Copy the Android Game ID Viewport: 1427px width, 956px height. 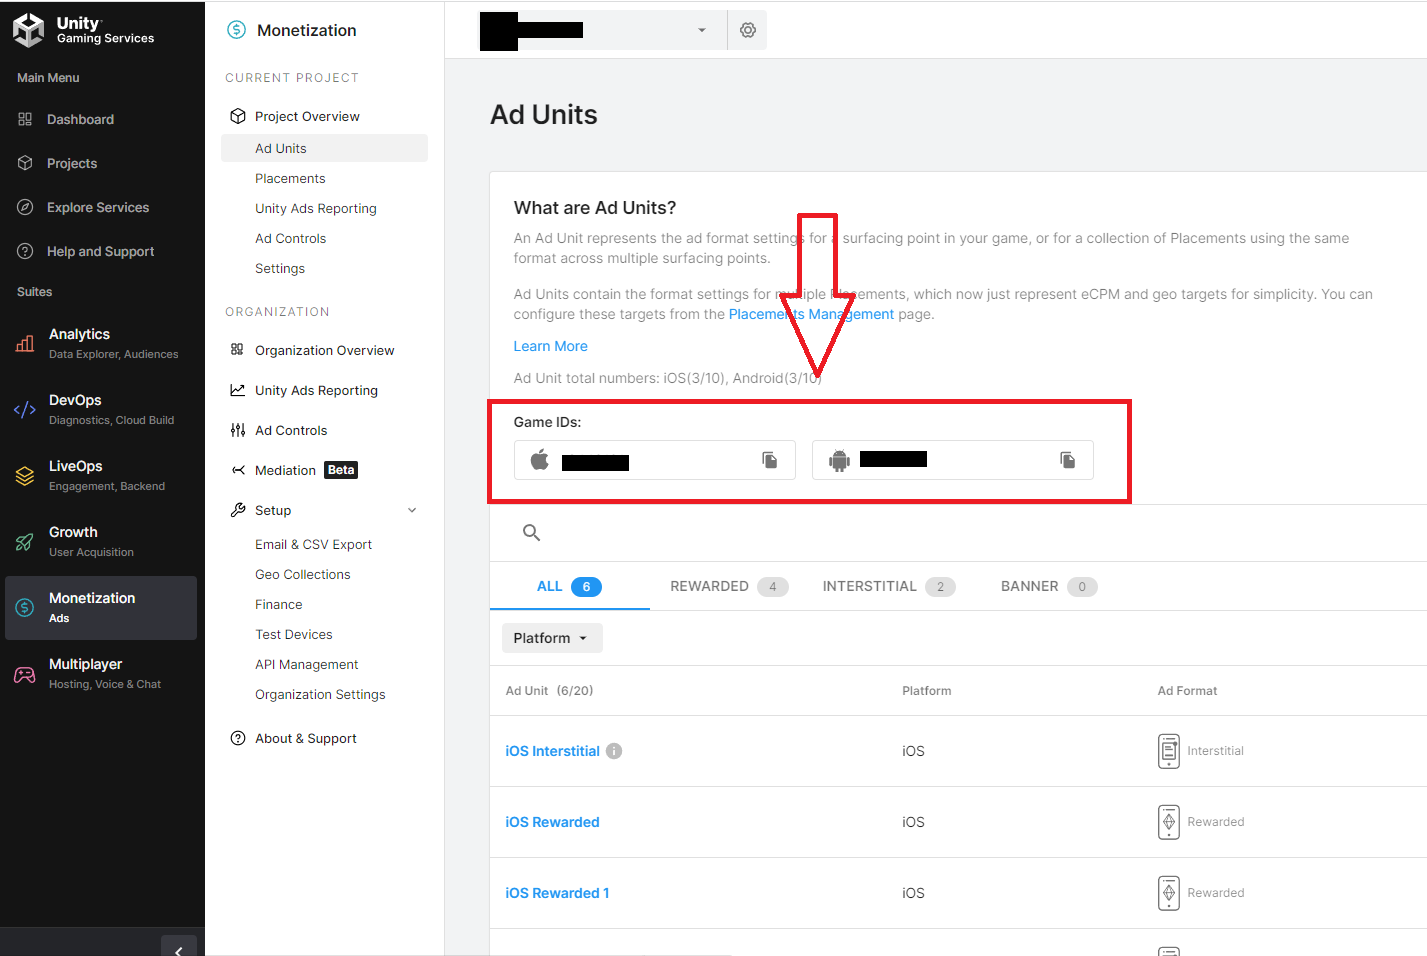click(1068, 460)
